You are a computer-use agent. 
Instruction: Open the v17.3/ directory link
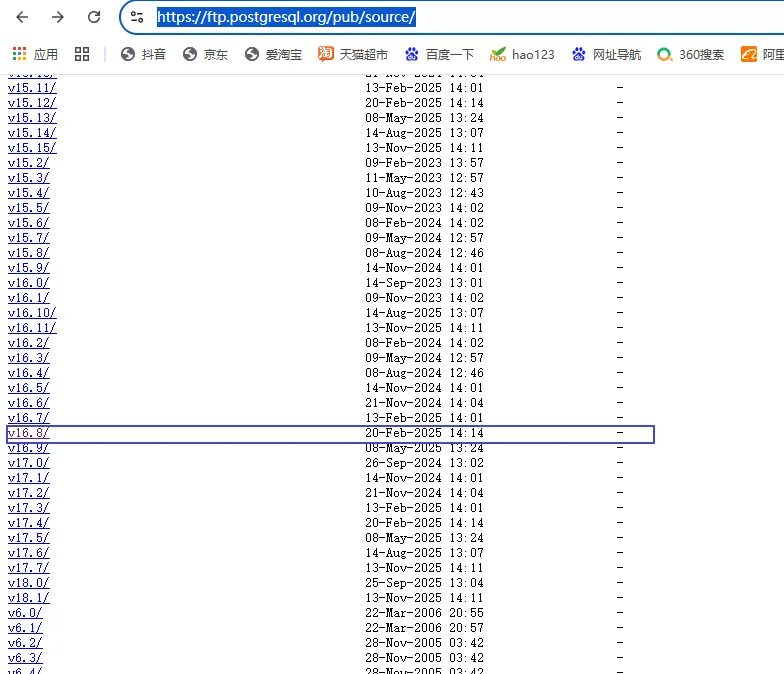click(x=28, y=508)
